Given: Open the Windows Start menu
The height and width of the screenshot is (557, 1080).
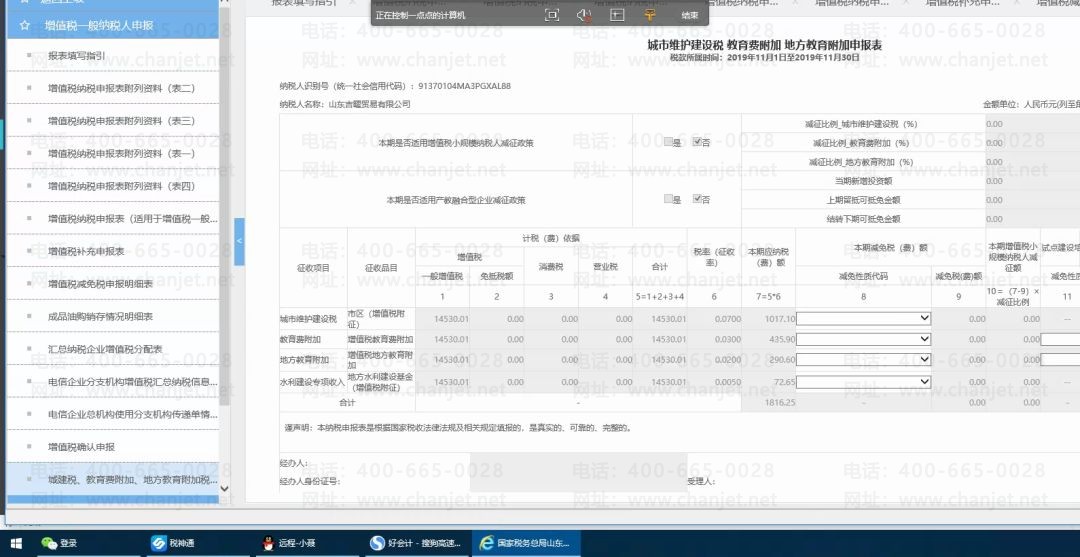Looking at the screenshot, I should click(15, 544).
